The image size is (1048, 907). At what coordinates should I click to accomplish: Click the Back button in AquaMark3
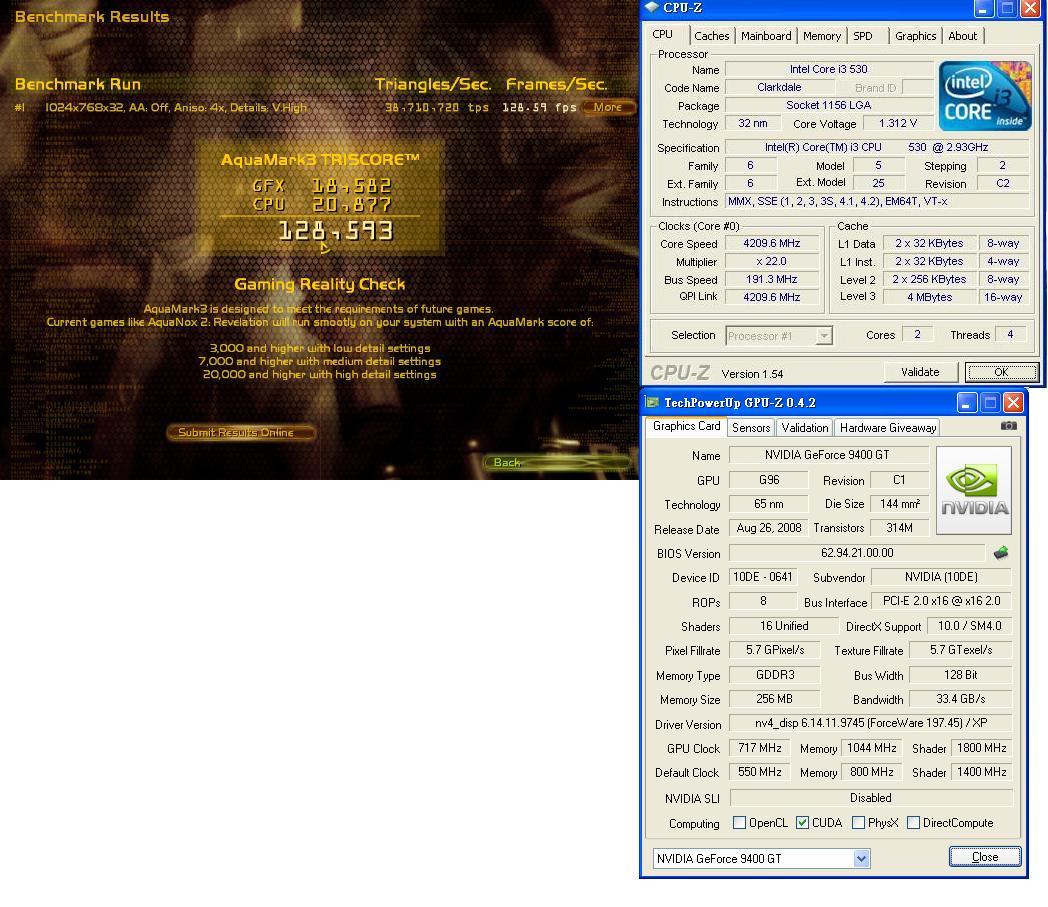coord(556,463)
